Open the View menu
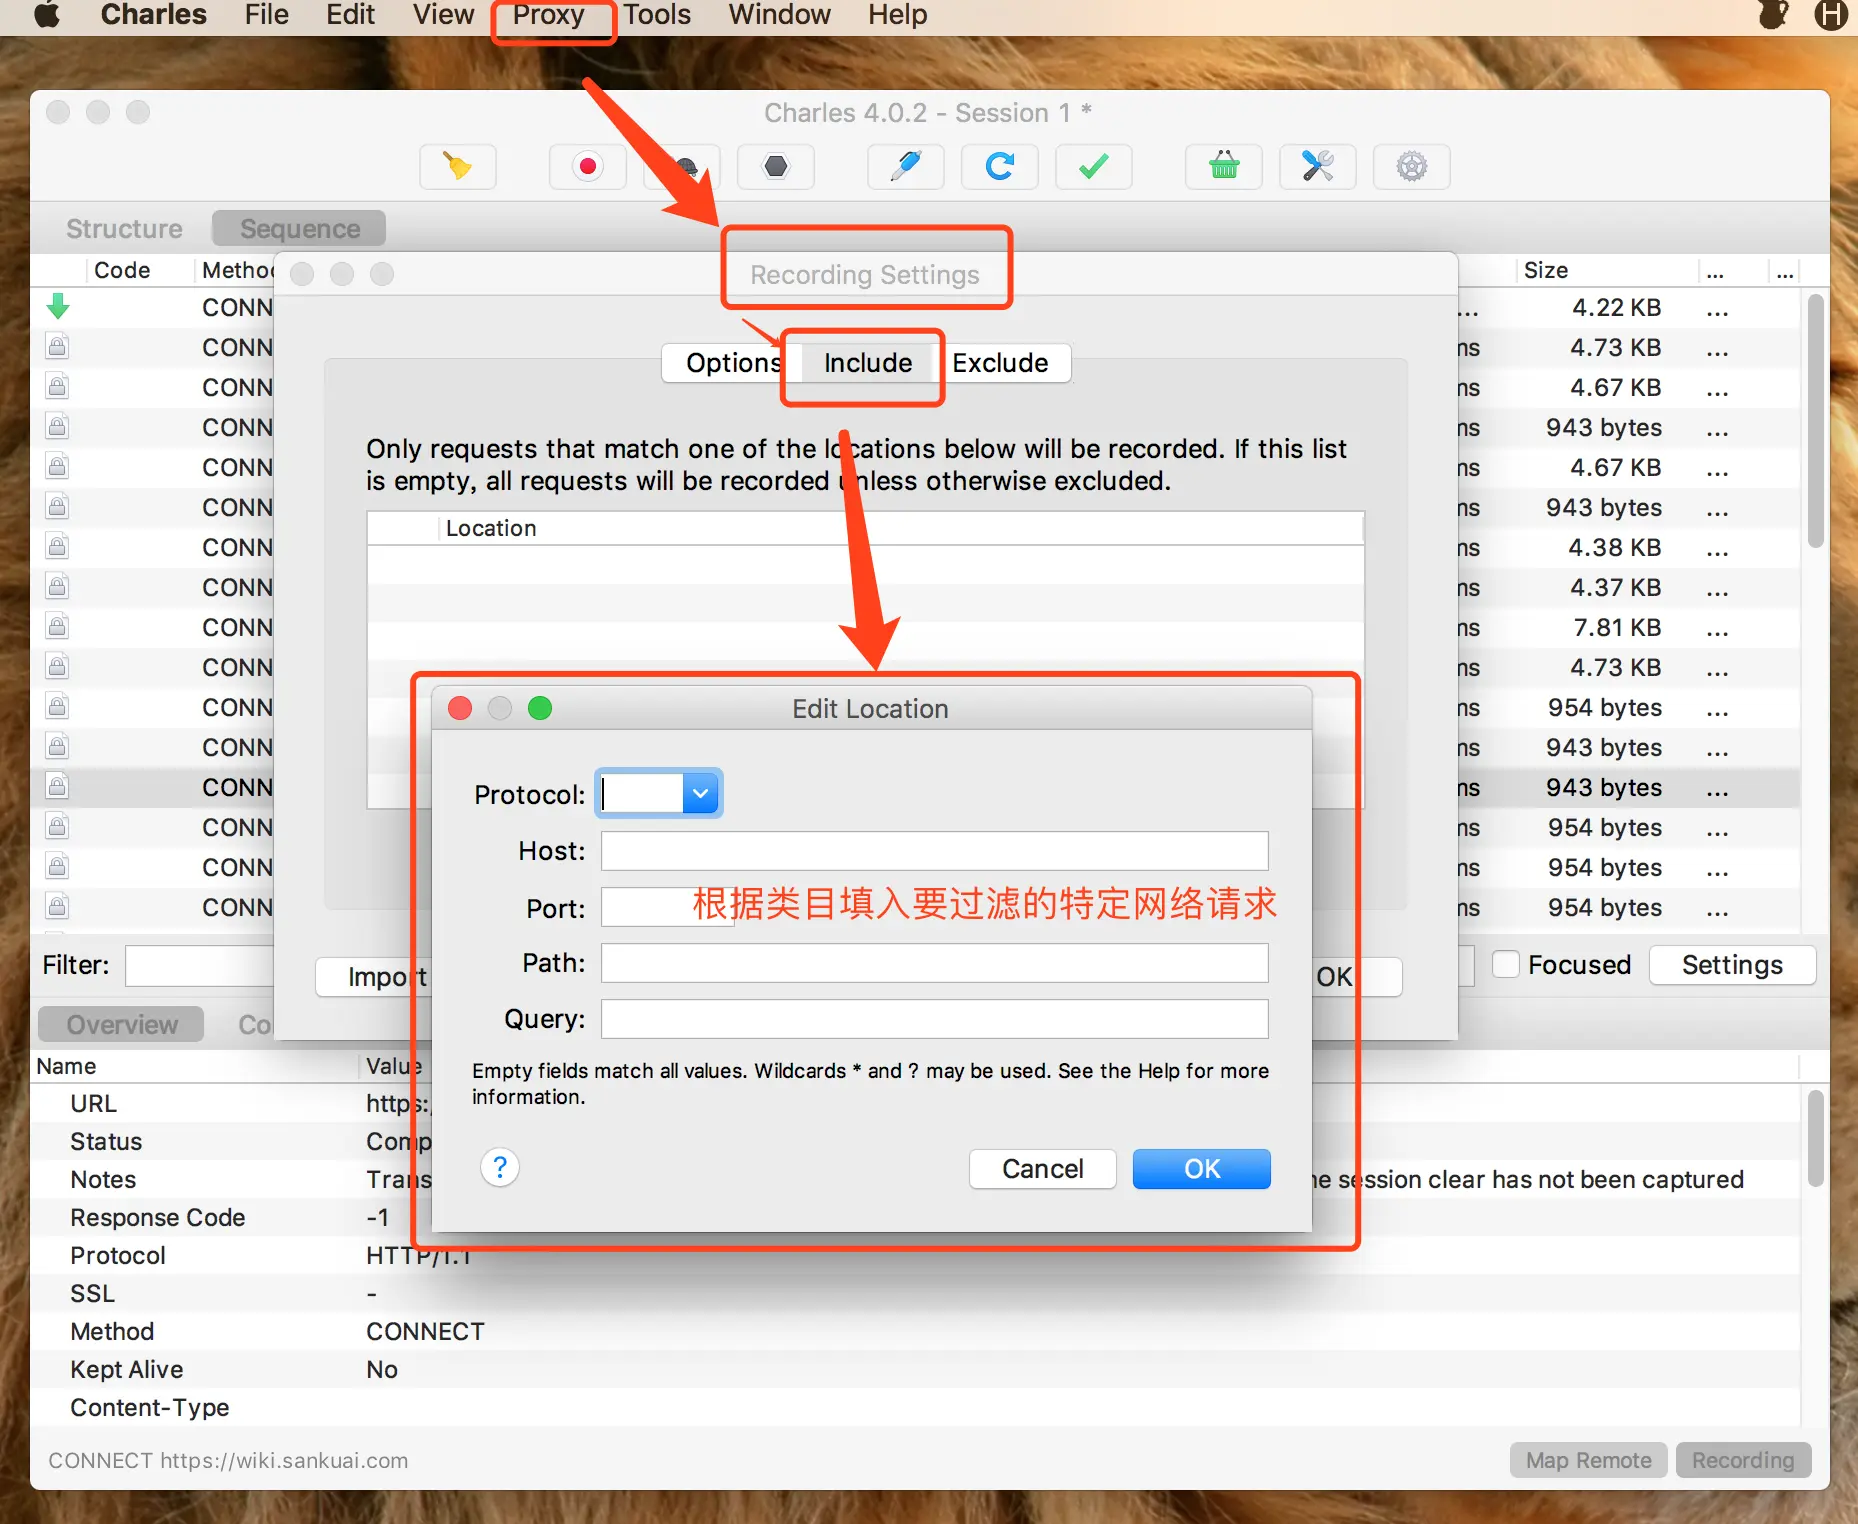Viewport: 1858px width, 1524px height. [x=443, y=15]
